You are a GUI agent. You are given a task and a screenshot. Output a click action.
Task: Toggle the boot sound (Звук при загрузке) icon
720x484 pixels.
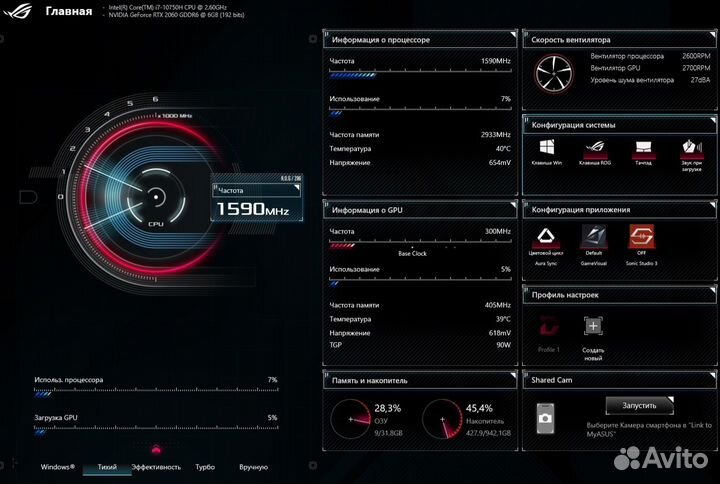click(692, 147)
